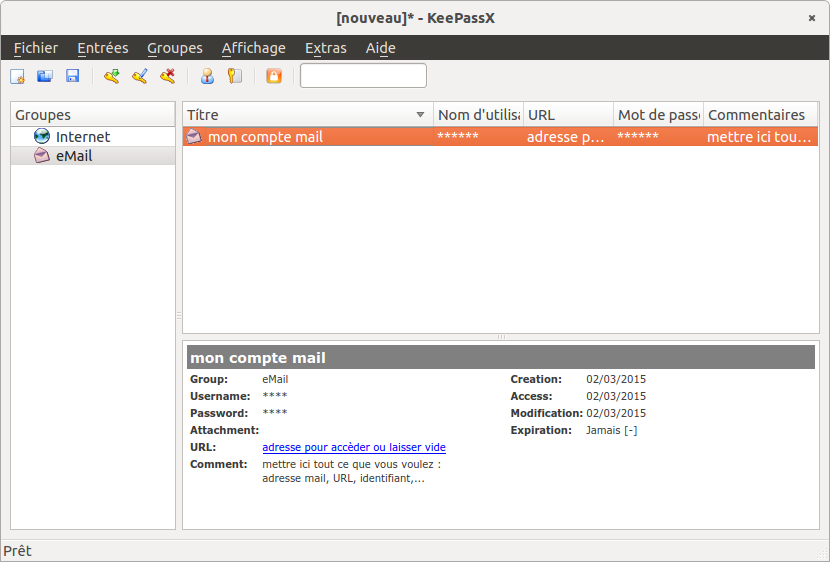Click the 'mon compte mail' details title bar

pyautogui.click(x=501, y=358)
